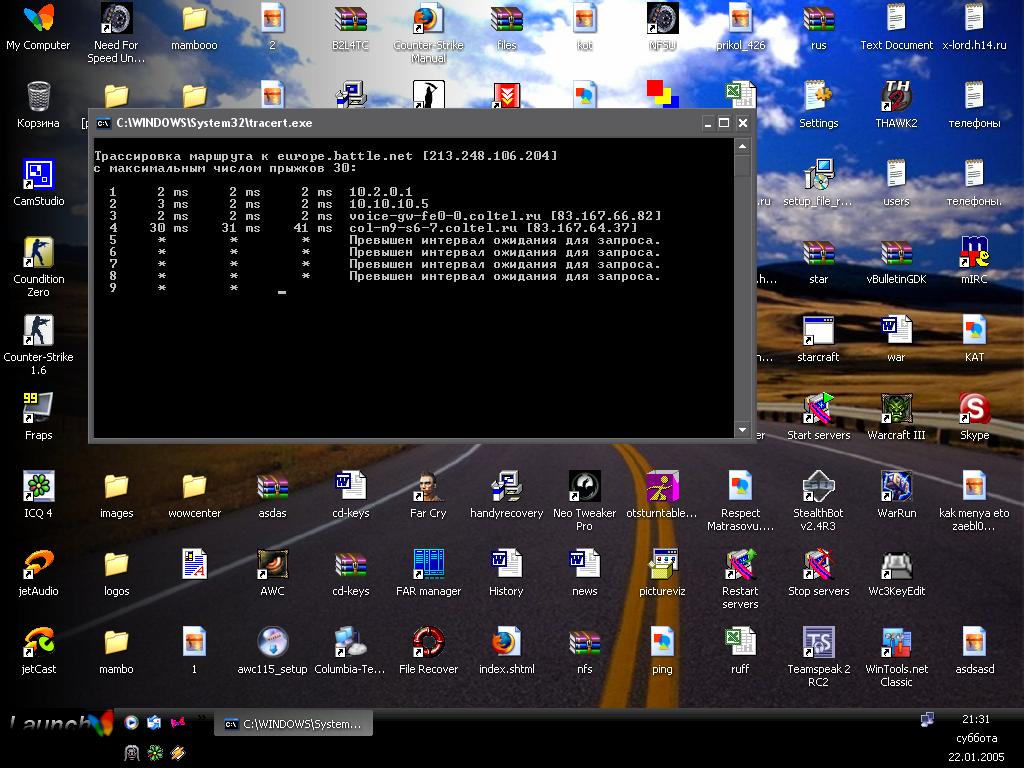Expand the quick launch overflow chevron
The height and width of the screenshot is (768, 1024).
click(x=202, y=718)
